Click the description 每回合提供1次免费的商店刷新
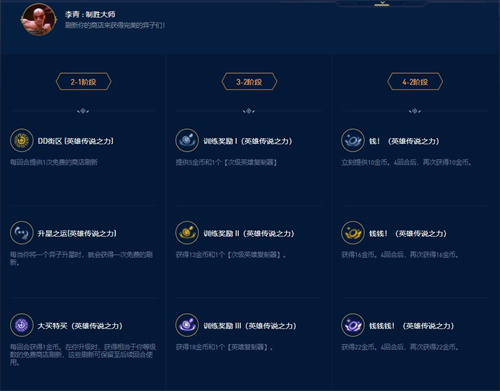The height and width of the screenshot is (391, 500). [x=54, y=162]
